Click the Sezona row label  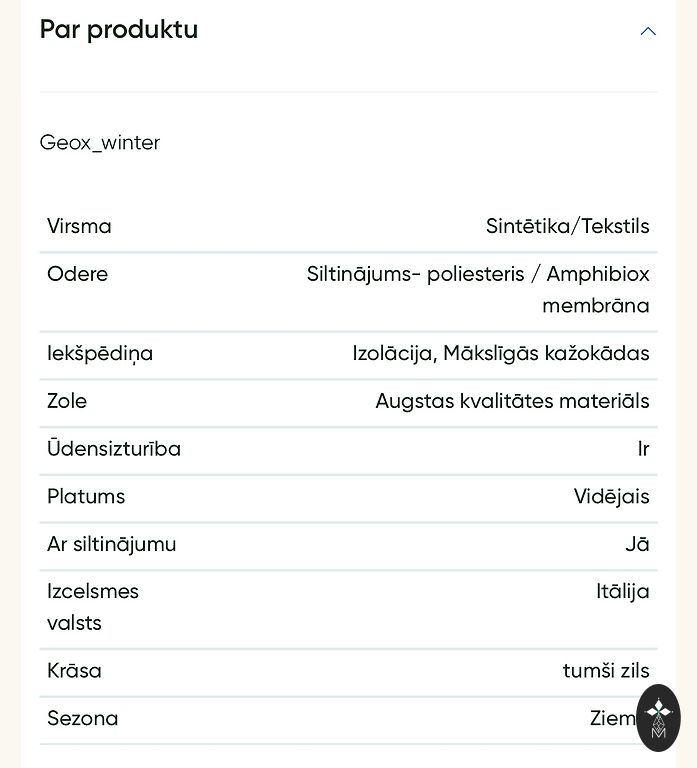pyautogui.click(x=82, y=718)
